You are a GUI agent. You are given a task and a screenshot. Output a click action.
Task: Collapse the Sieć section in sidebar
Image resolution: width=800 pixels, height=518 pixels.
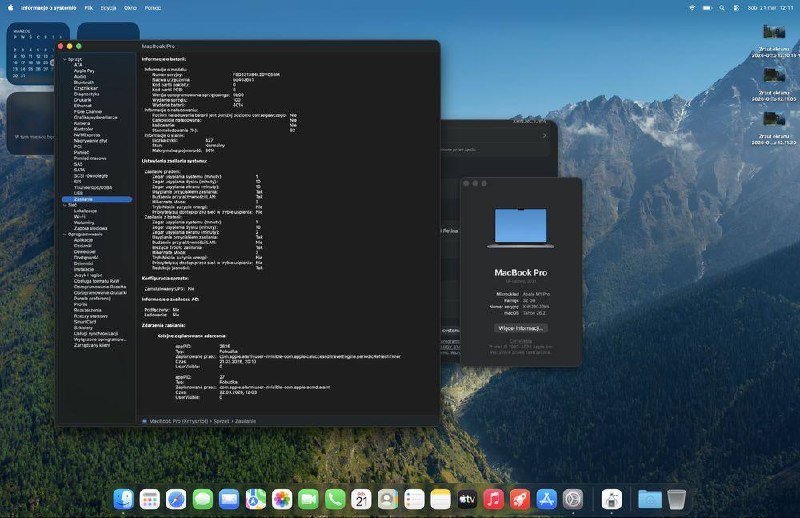(x=65, y=205)
